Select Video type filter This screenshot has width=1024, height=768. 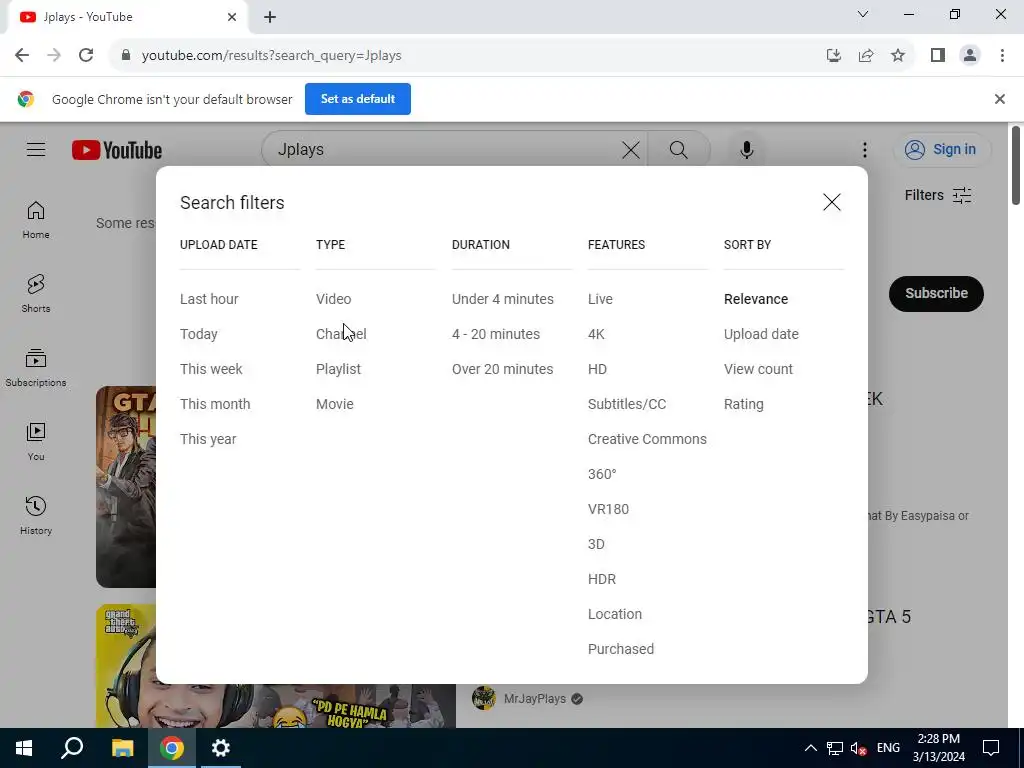333,299
